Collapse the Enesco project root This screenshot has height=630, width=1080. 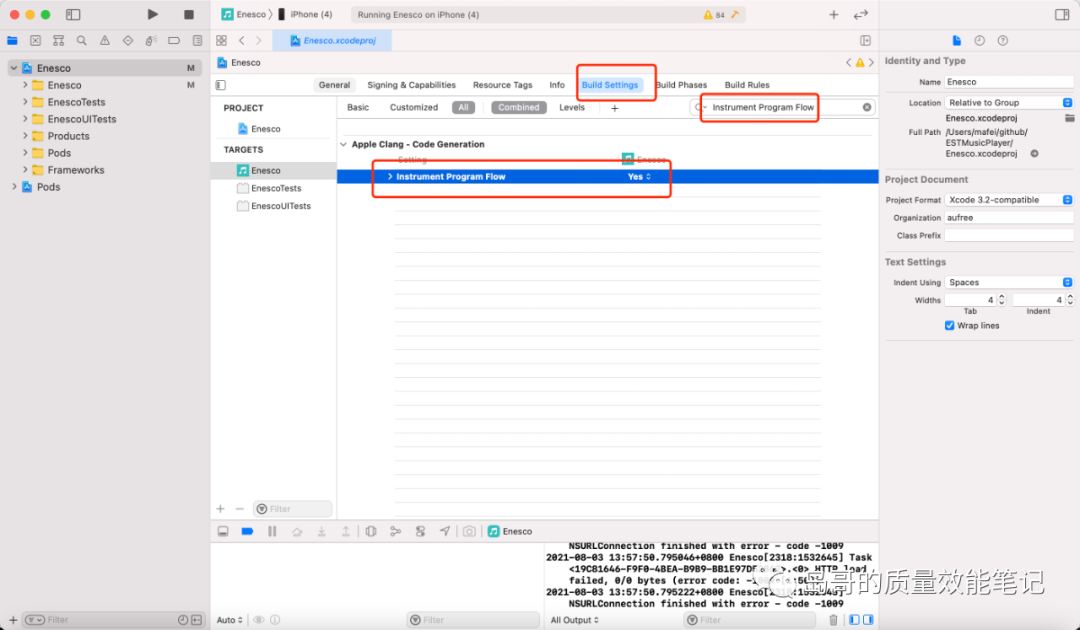point(14,68)
